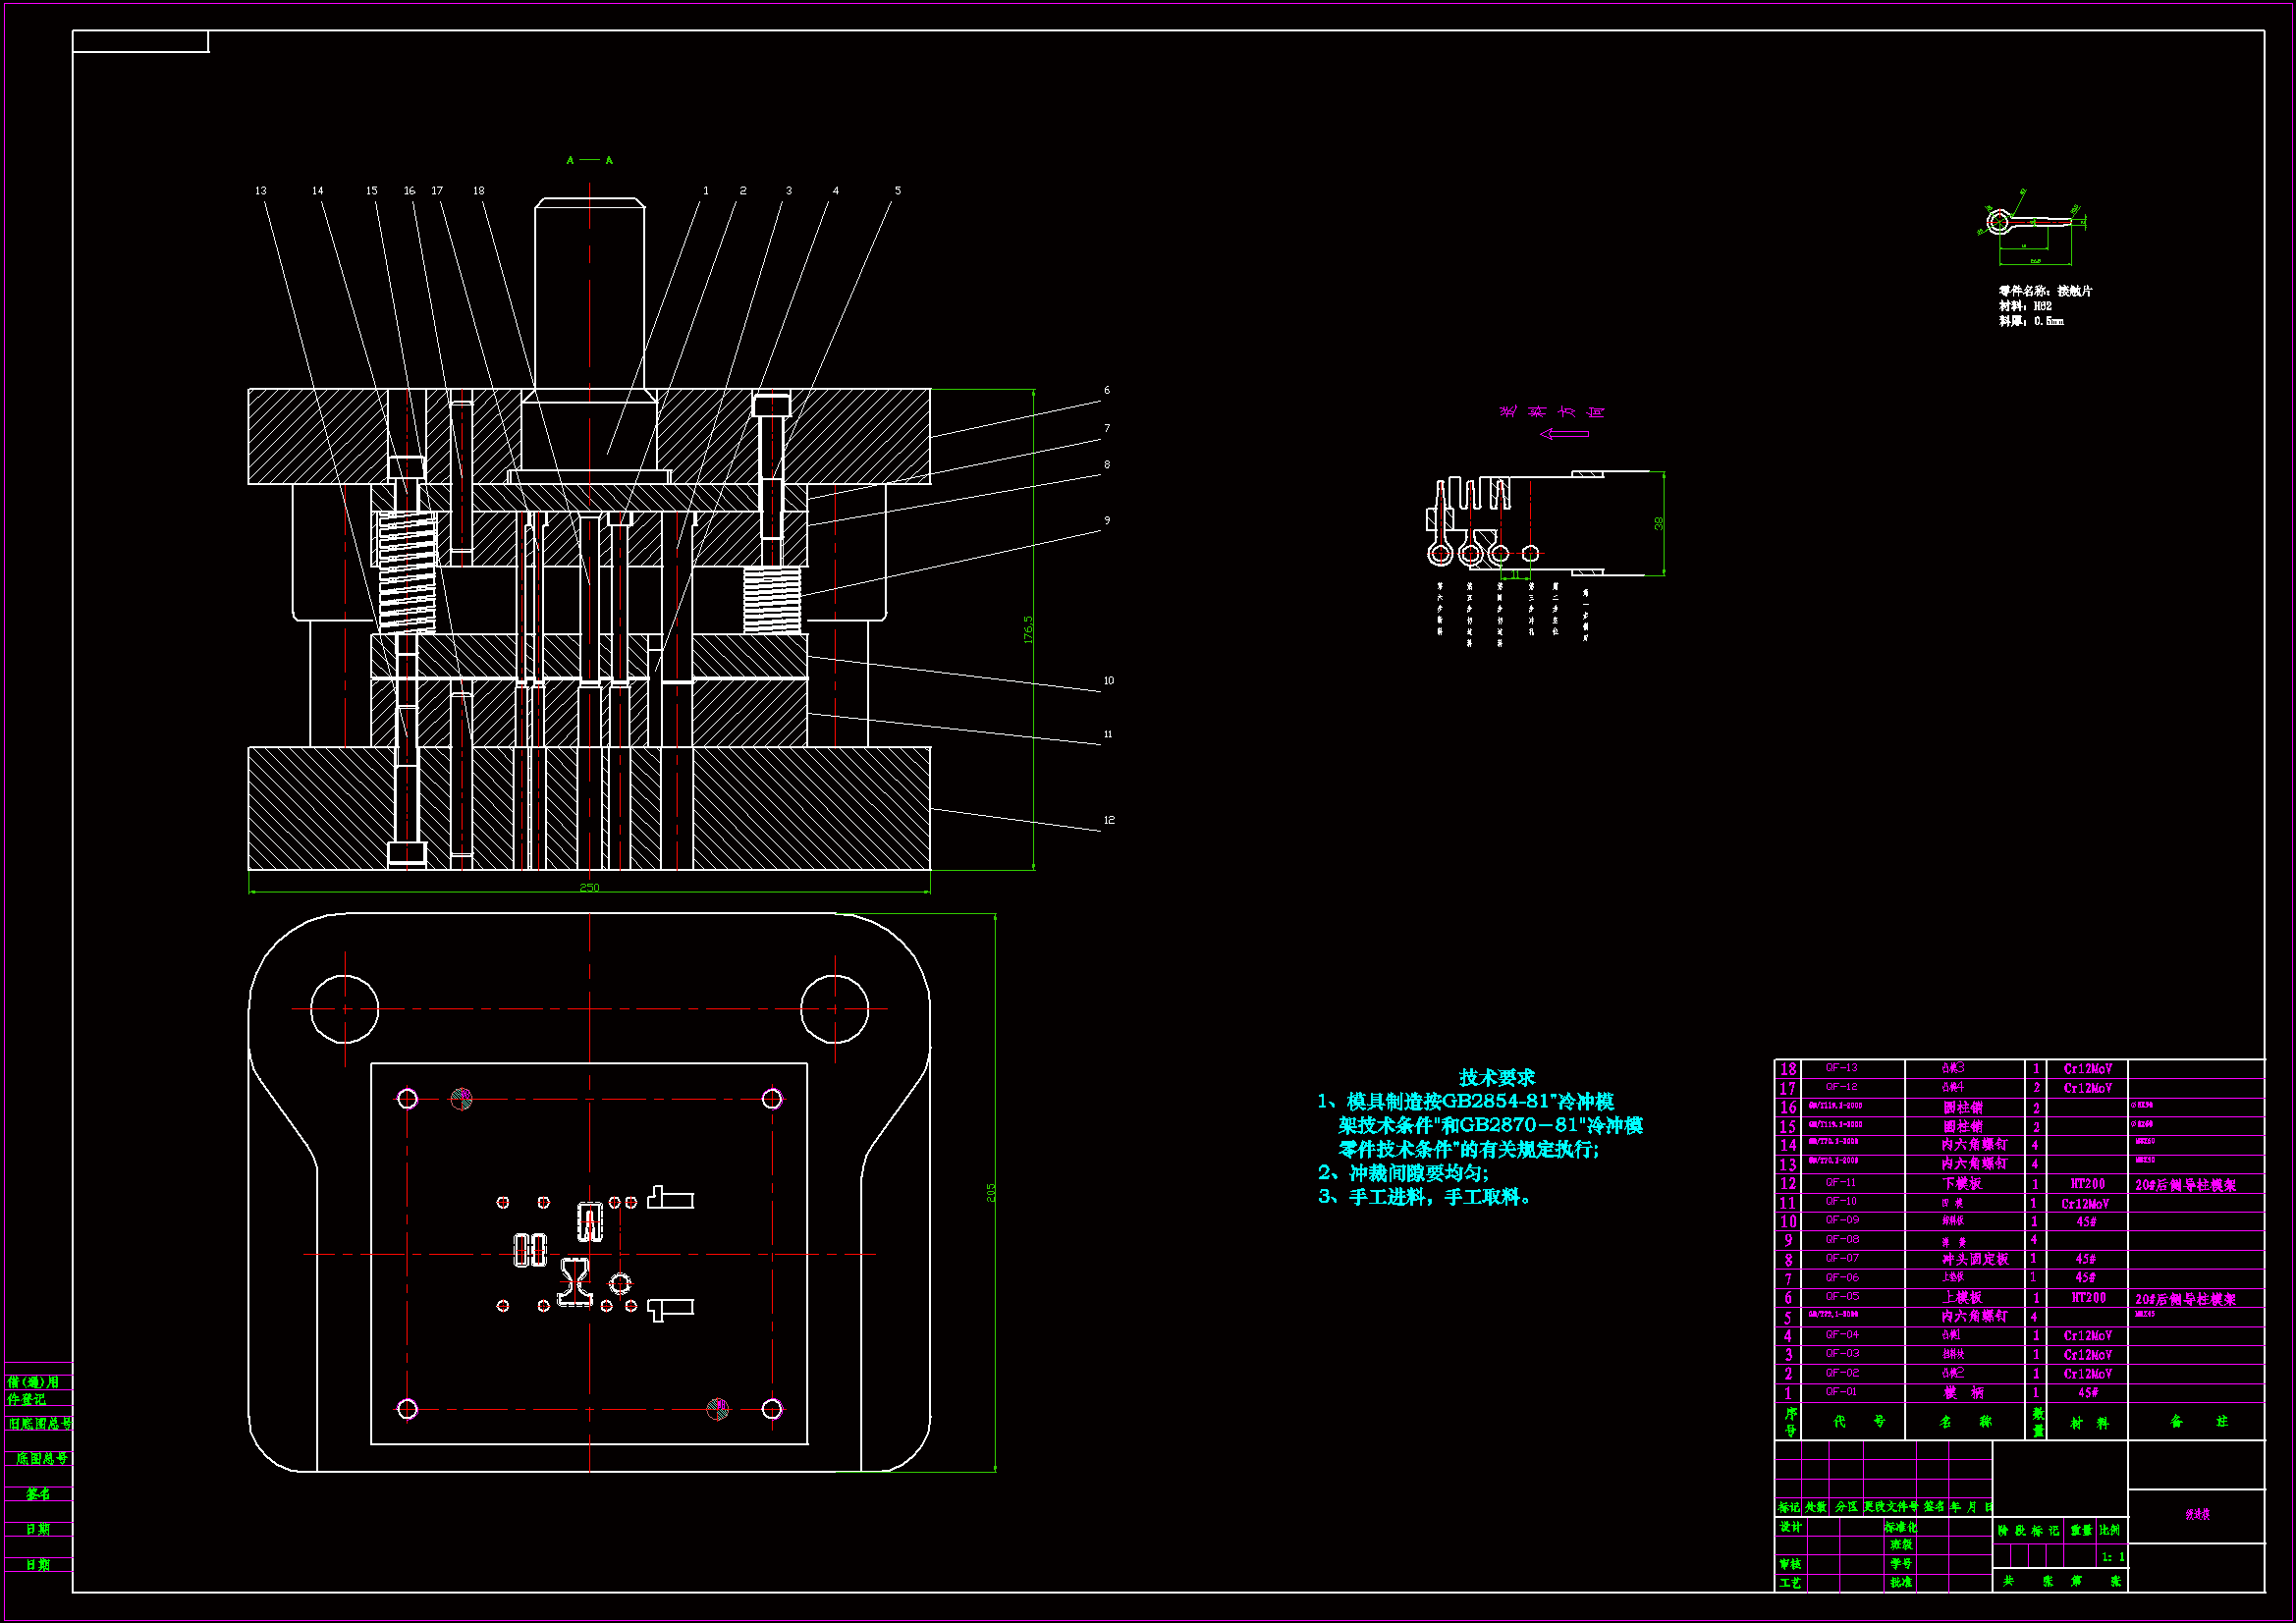The height and width of the screenshot is (1623, 2296).
Task: Click the QF-13 cell in parts list
Action: point(1841,1068)
